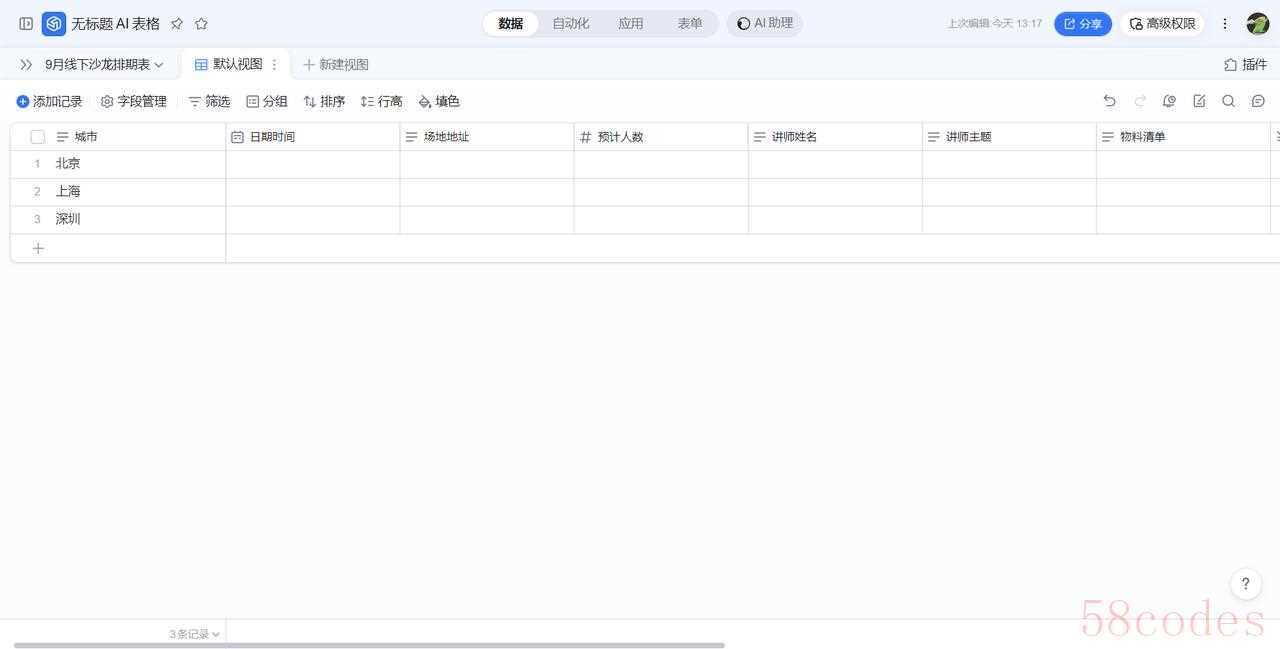Screen dimensions: 1280x649
Task: Switch to the 表单 tab
Action: tap(689, 24)
